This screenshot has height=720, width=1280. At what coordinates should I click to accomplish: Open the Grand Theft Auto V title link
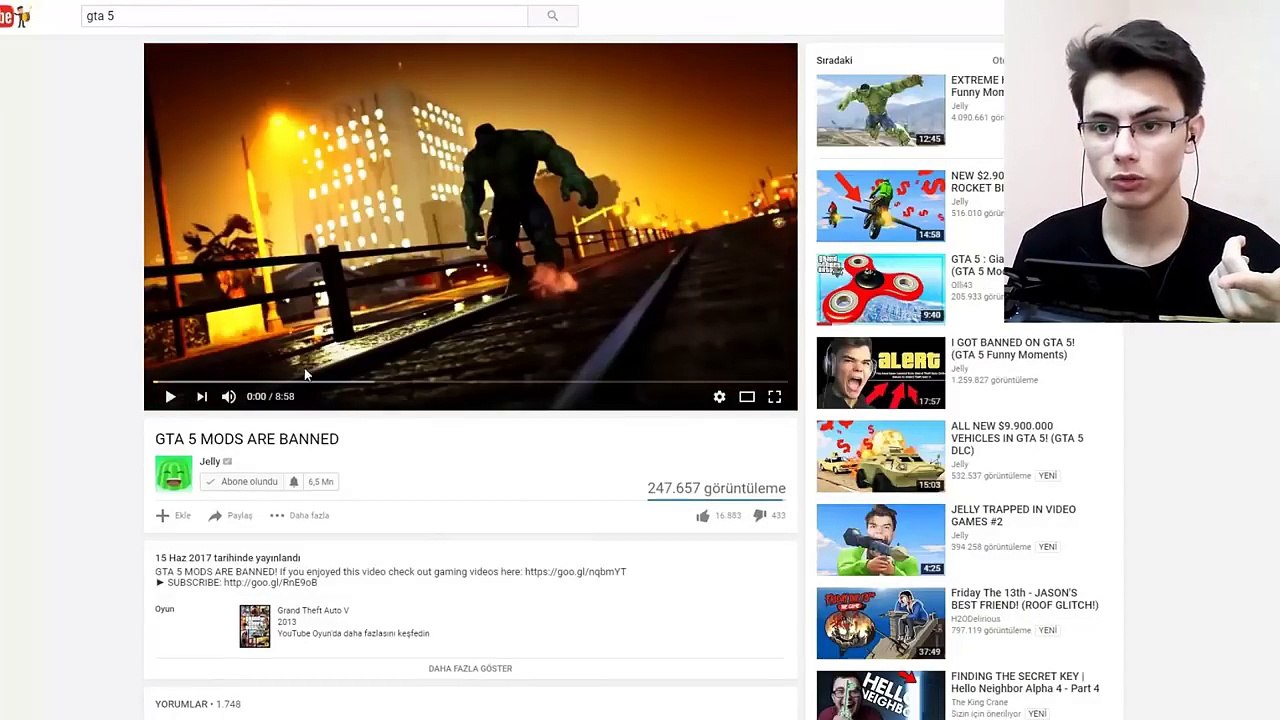(x=313, y=610)
